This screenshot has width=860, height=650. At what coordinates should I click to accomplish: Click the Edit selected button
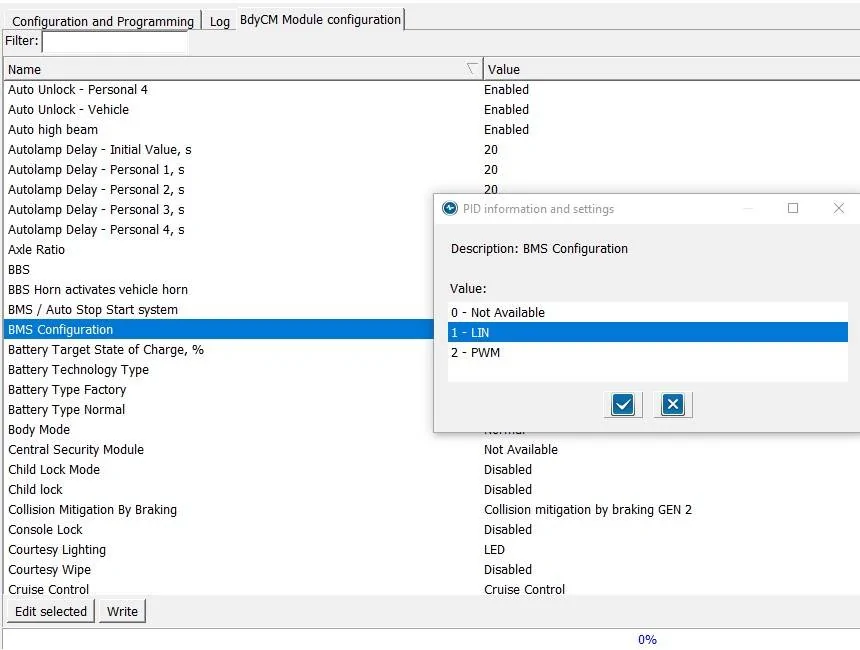(x=50, y=611)
